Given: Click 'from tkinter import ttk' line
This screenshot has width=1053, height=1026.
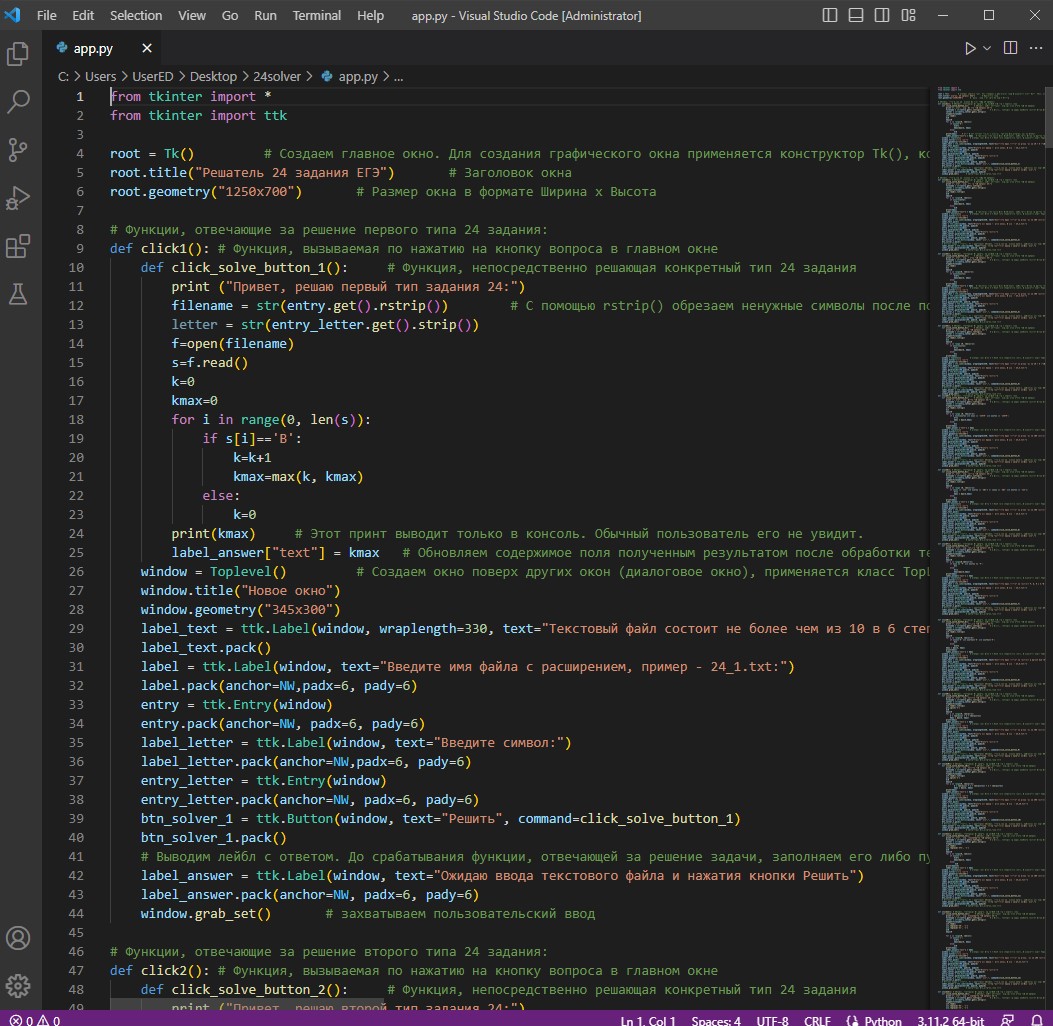Looking at the screenshot, I should coord(198,115).
